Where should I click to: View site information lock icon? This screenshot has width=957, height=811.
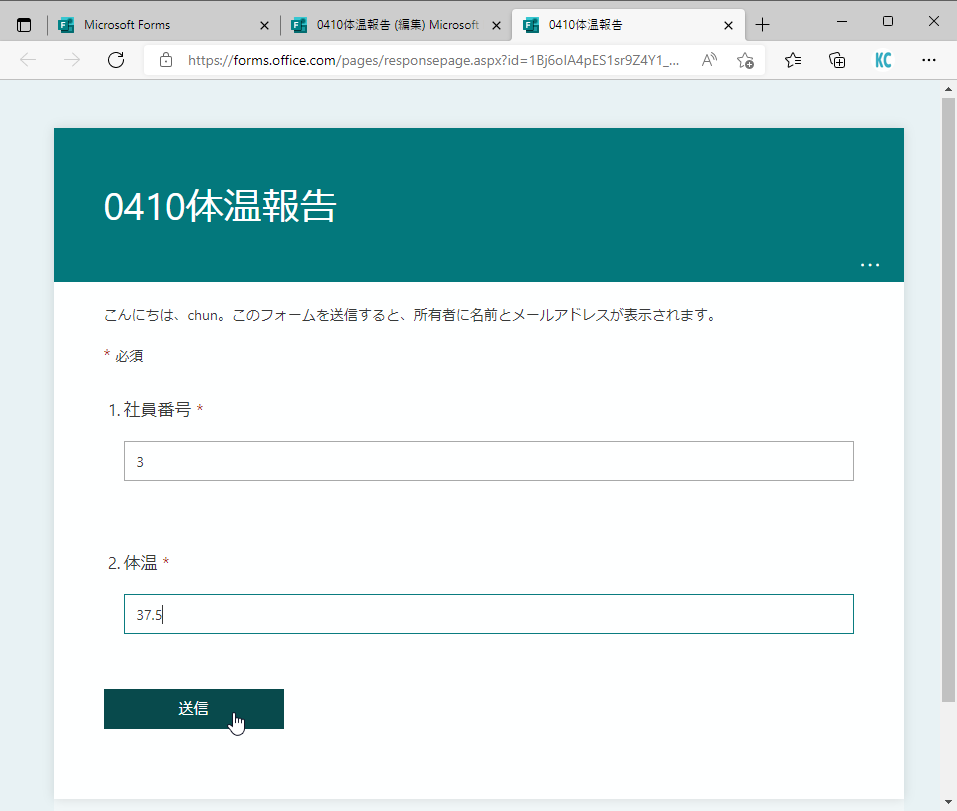pyautogui.click(x=165, y=60)
